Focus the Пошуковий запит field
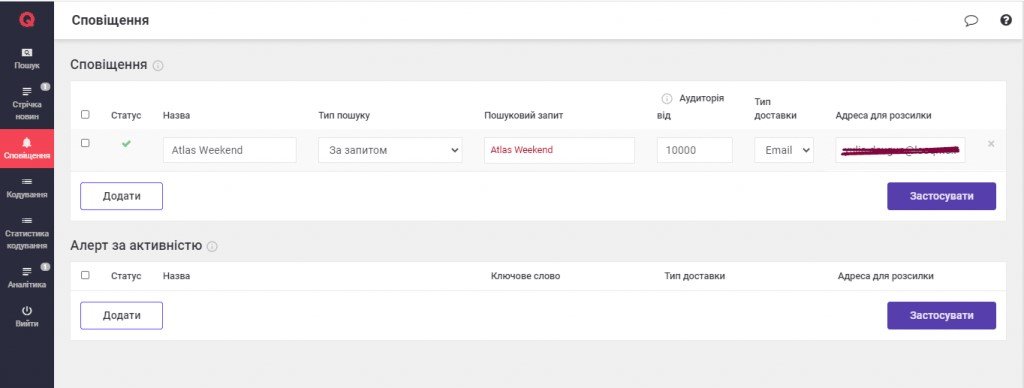Viewport: 1024px width, 388px height. tap(560, 150)
